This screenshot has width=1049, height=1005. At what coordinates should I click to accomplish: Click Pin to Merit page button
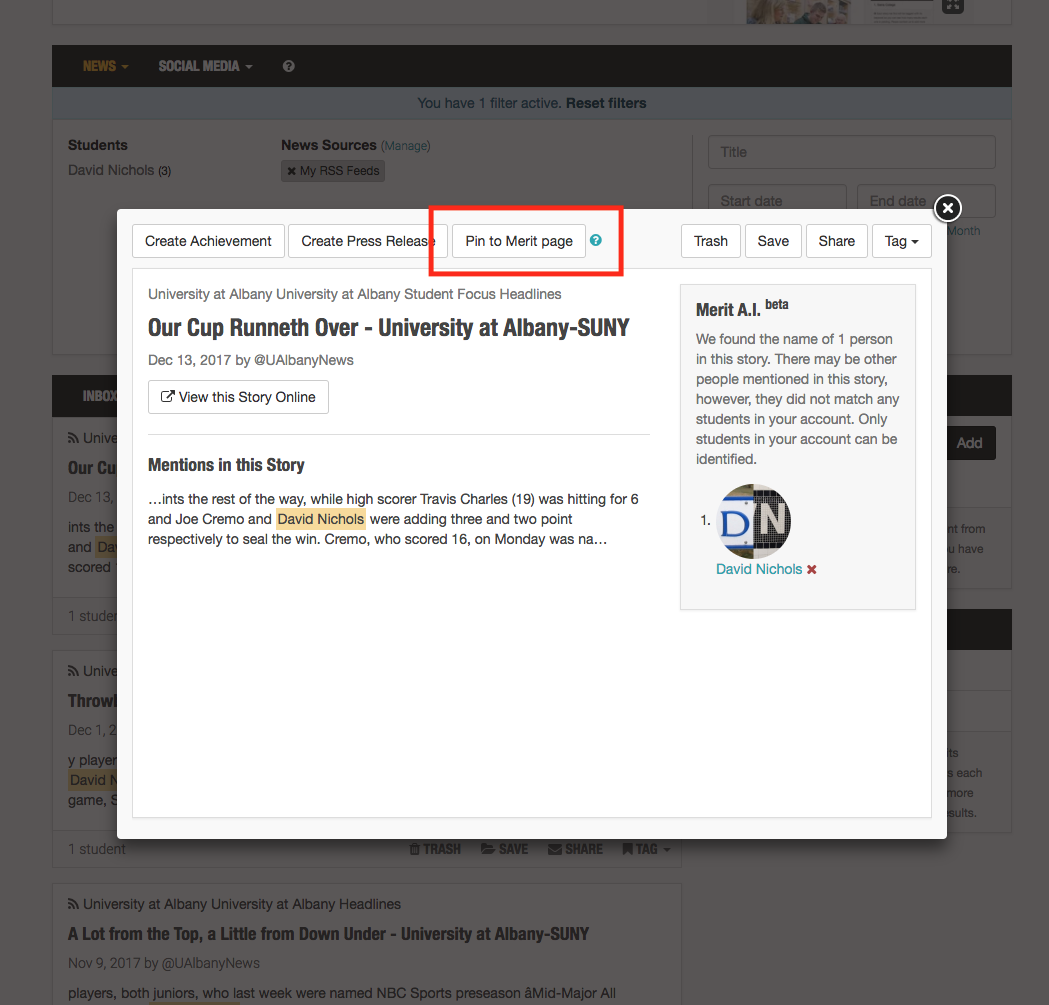coord(519,241)
